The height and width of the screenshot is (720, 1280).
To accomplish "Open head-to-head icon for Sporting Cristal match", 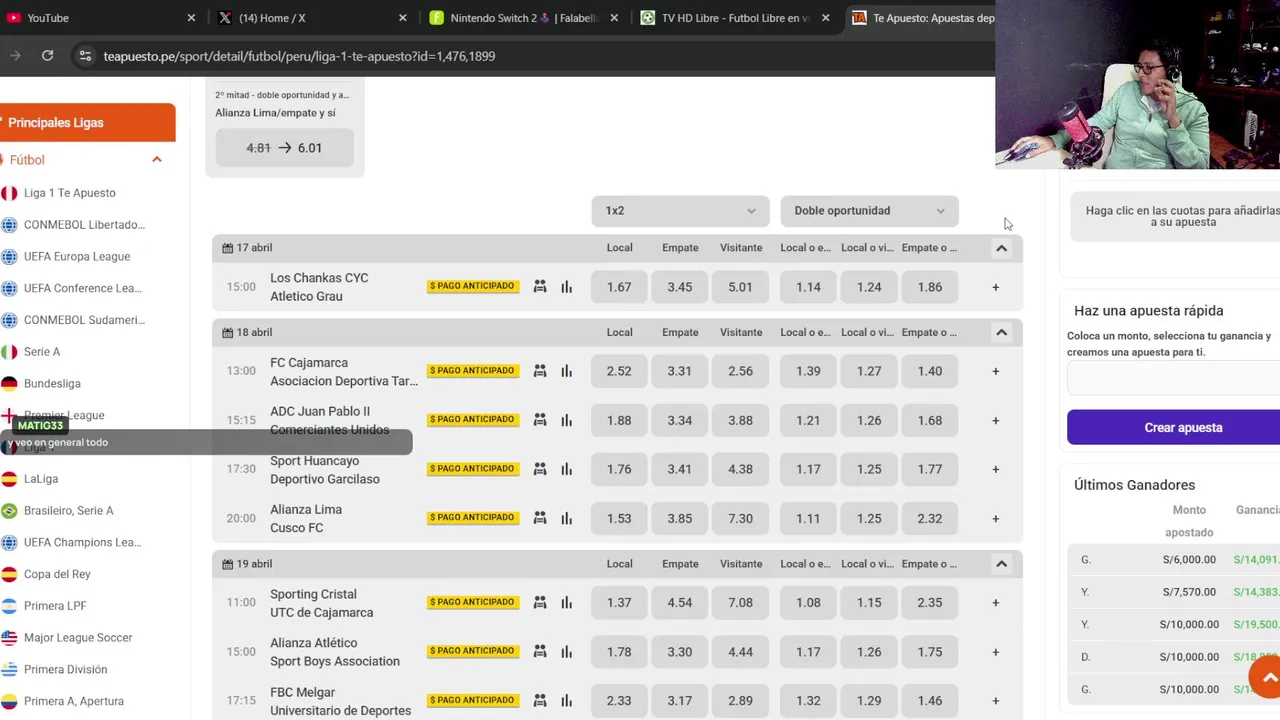I will pos(540,602).
